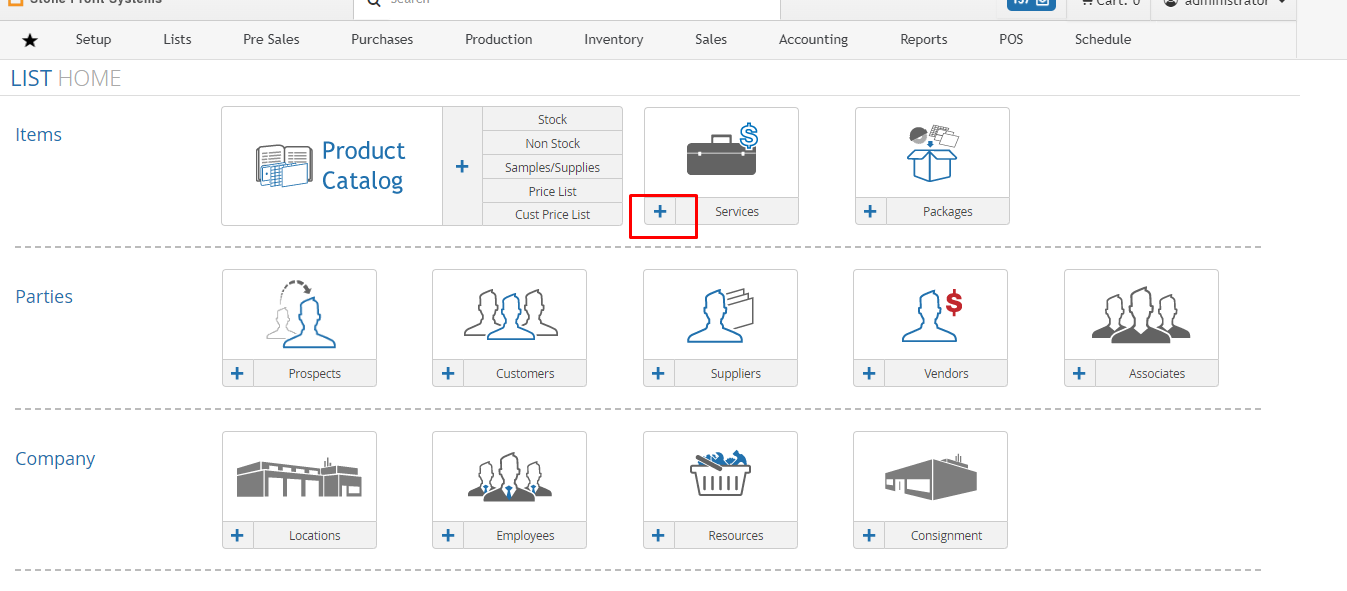
Task: Click the Vendors dollar person icon
Action: point(931,315)
